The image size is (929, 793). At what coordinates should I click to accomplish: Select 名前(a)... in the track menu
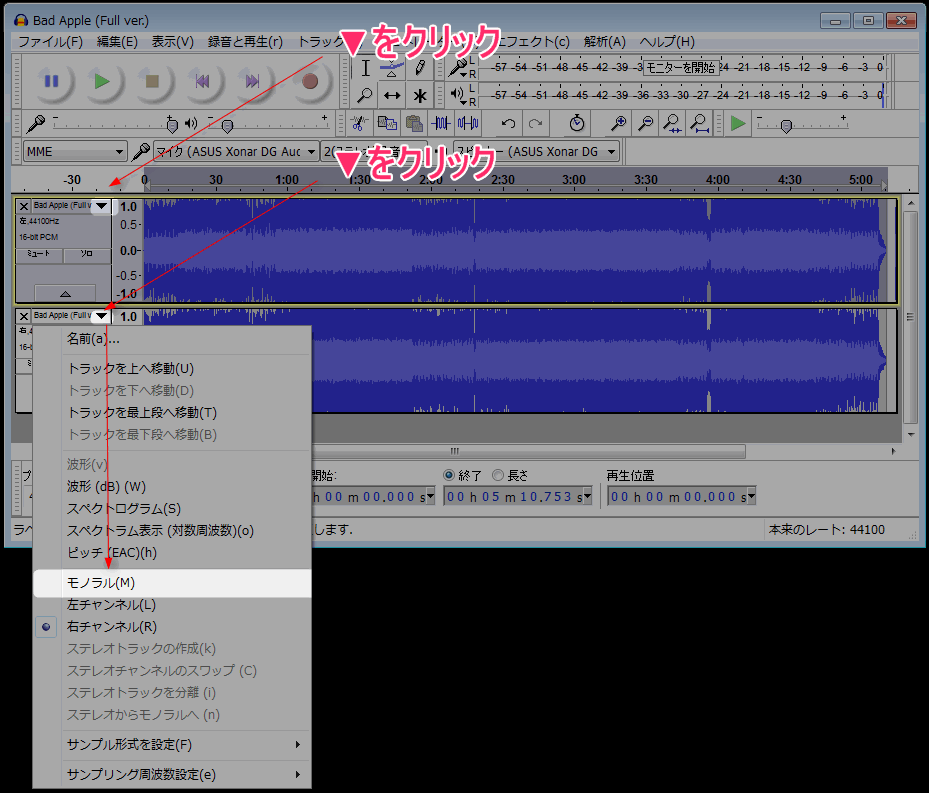pyautogui.click(x=172, y=339)
